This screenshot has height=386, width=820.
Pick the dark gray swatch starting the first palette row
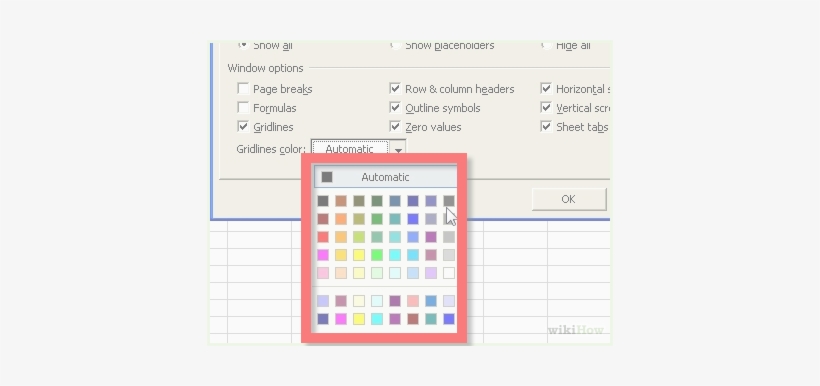323,201
